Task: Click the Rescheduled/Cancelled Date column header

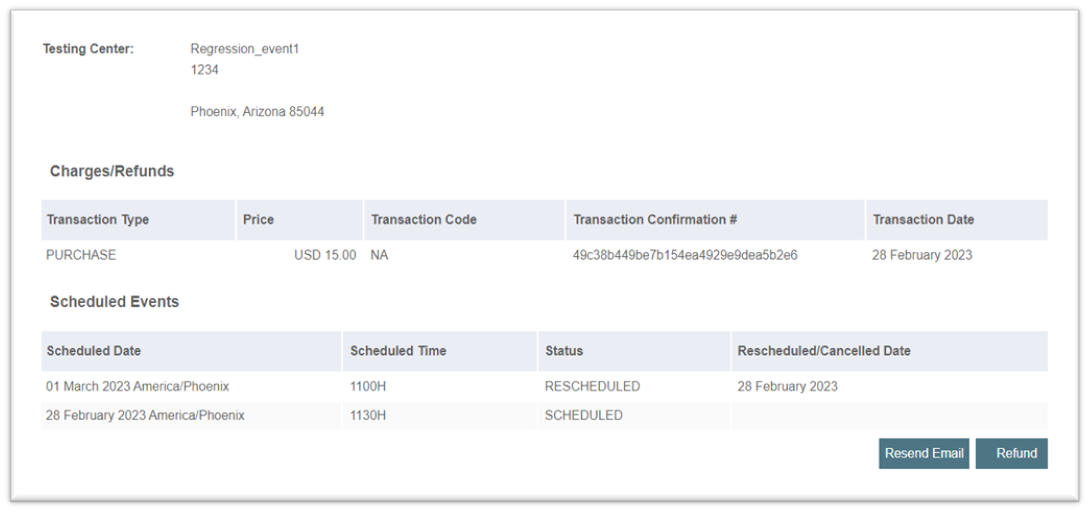Action: point(824,351)
